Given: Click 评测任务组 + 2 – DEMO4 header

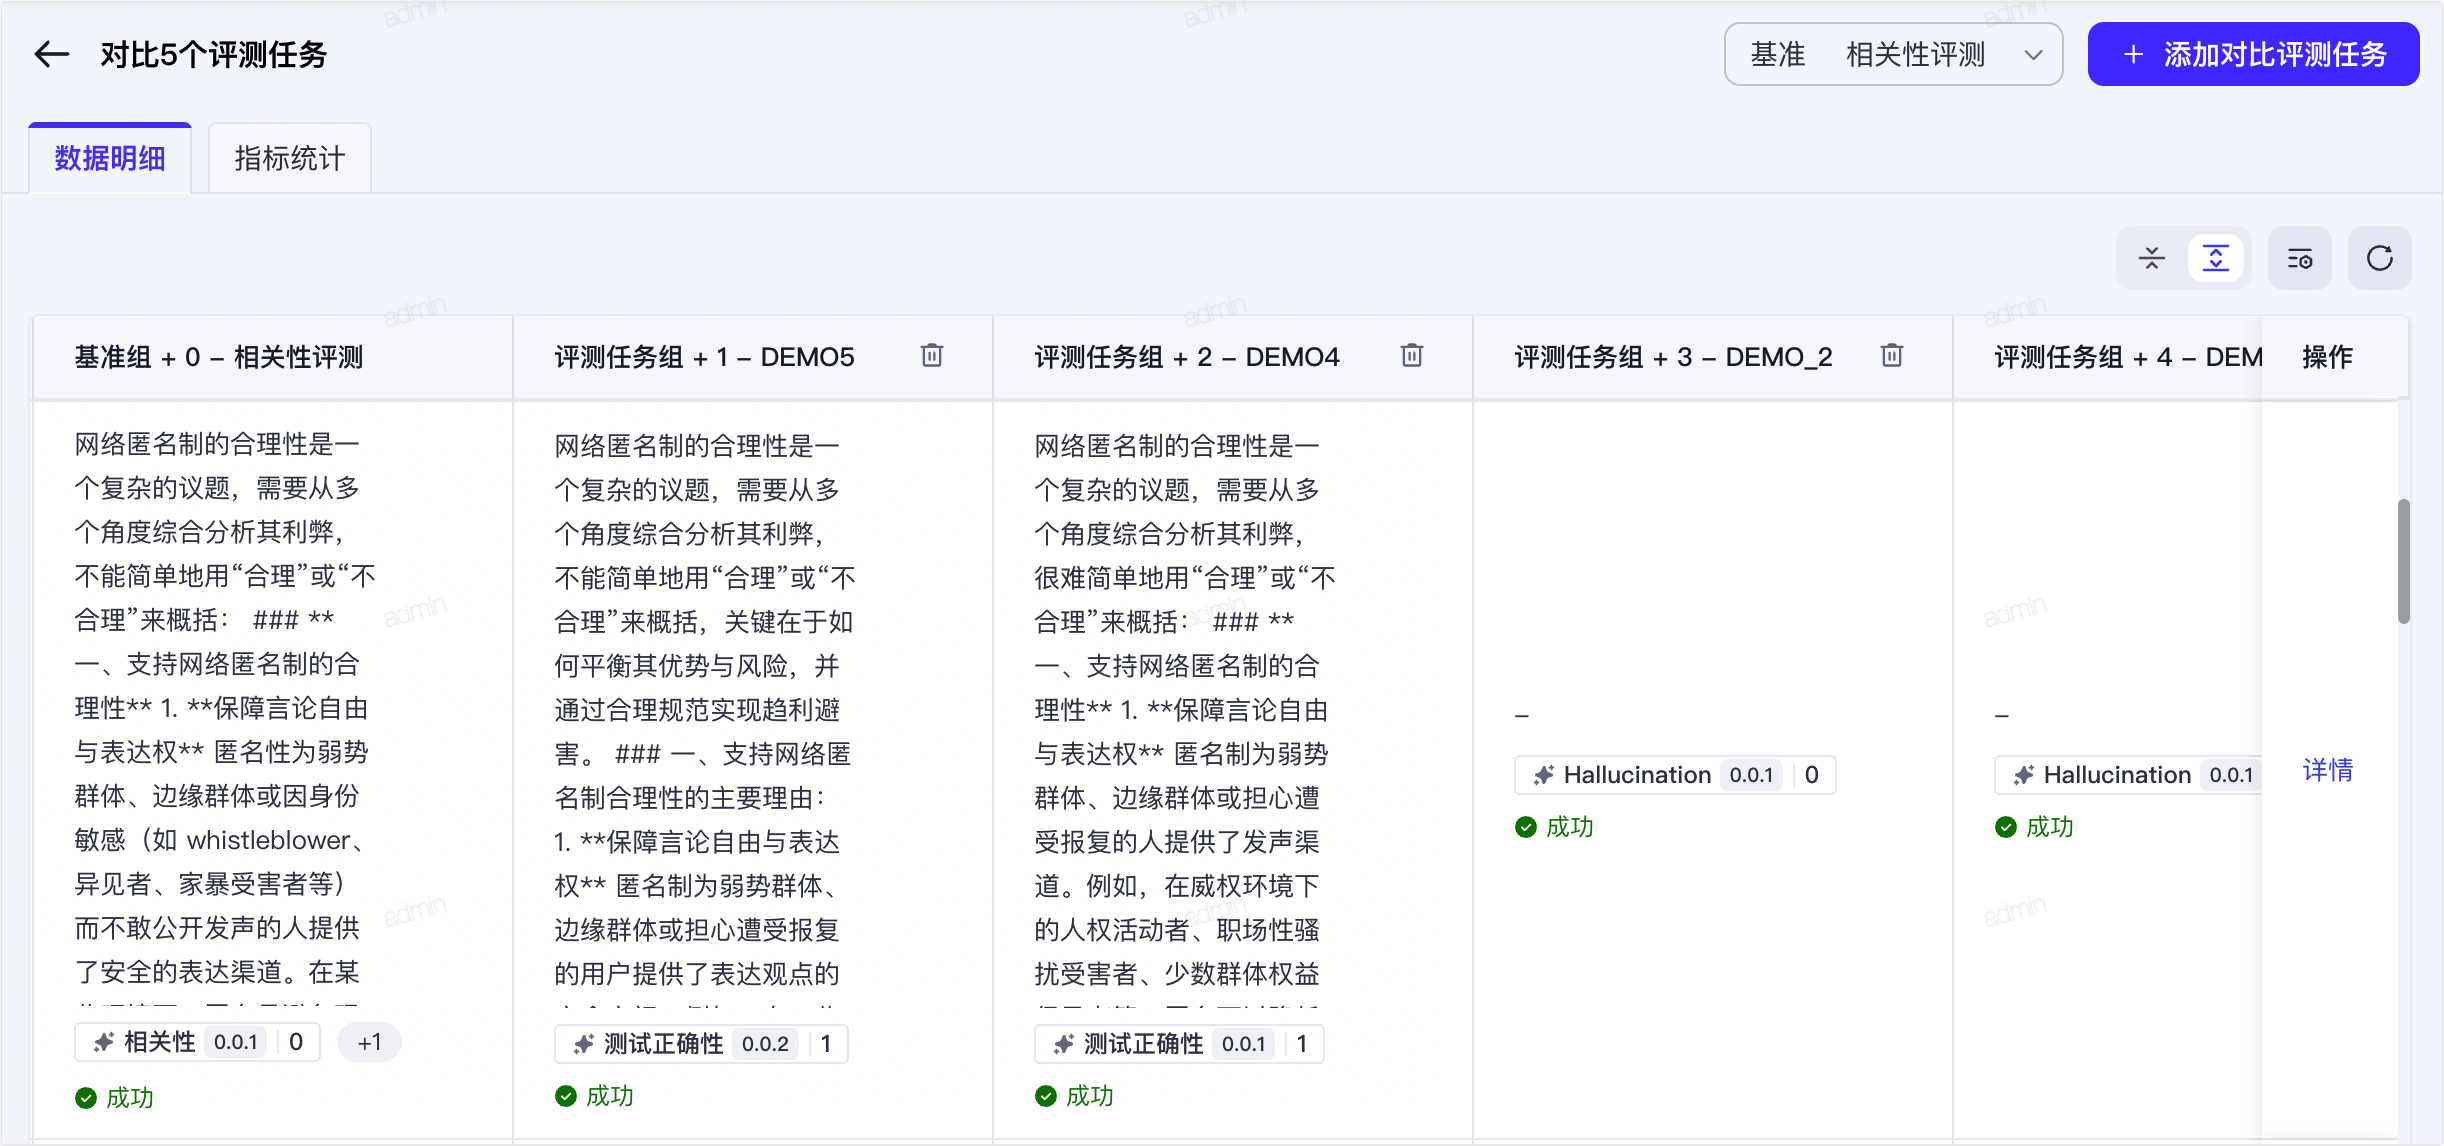Looking at the screenshot, I should [1187, 357].
